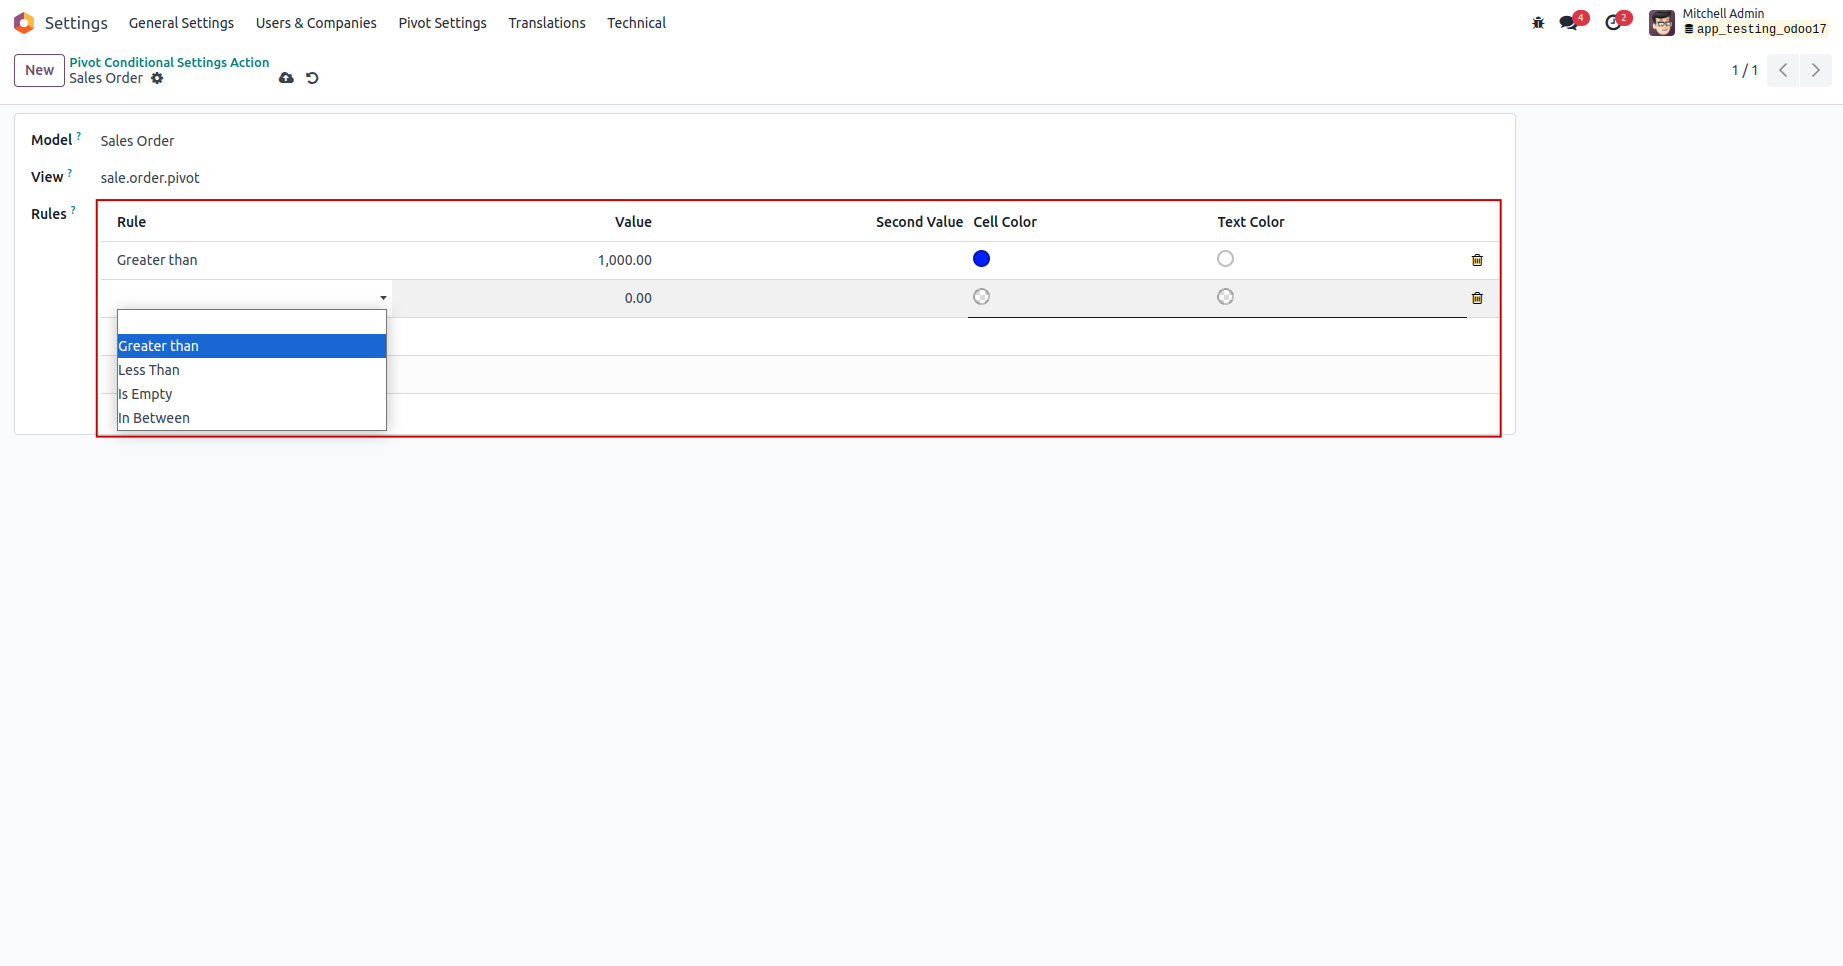Viewport: 1843px width, 966px height.
Task: Discard changes with the undo icon
Action: tap(312, 78)
